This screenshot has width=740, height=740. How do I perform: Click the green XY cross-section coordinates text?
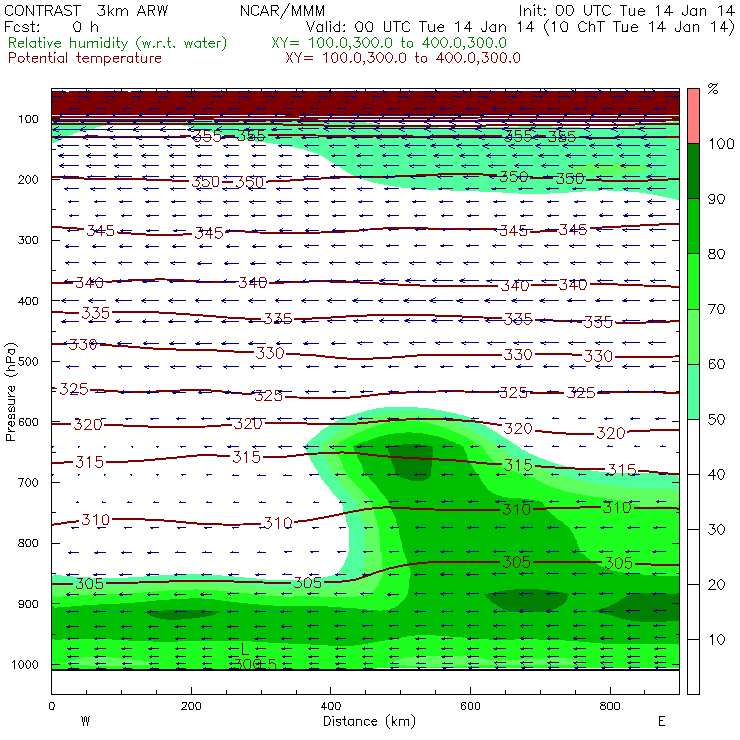click(389, 43)
